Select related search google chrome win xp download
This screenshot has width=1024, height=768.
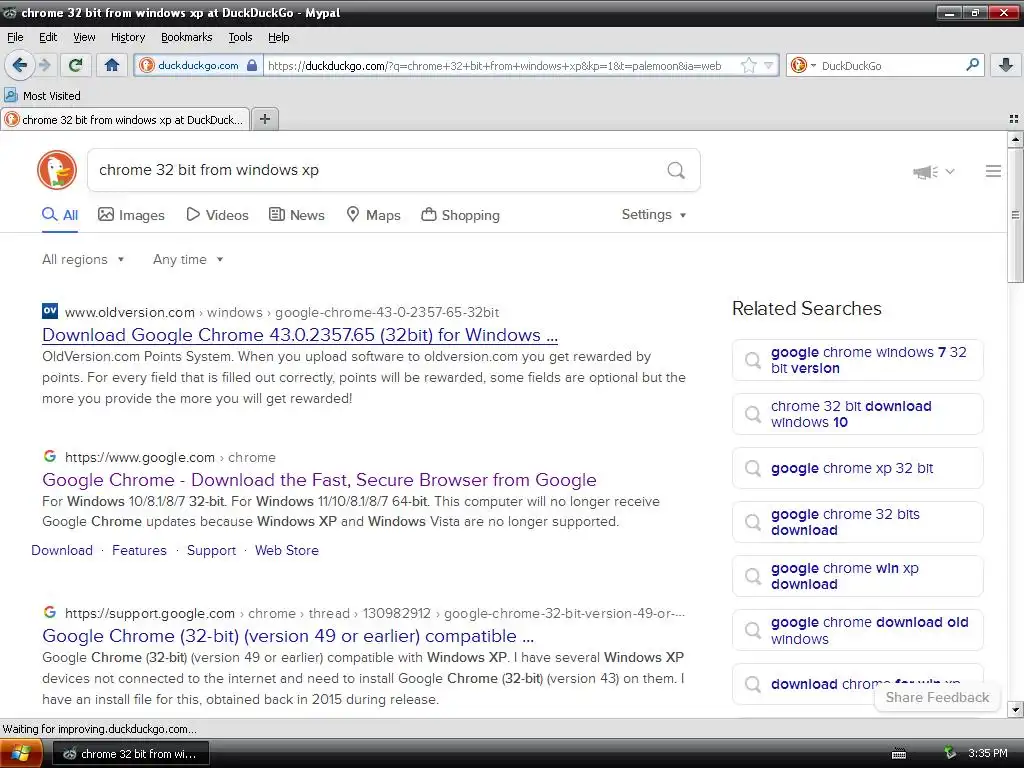click(x=857, y=576)
